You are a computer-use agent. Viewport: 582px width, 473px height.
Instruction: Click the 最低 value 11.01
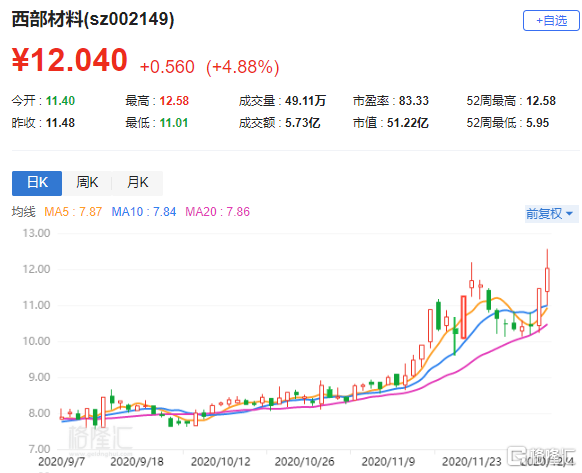[x=174, y=123]
